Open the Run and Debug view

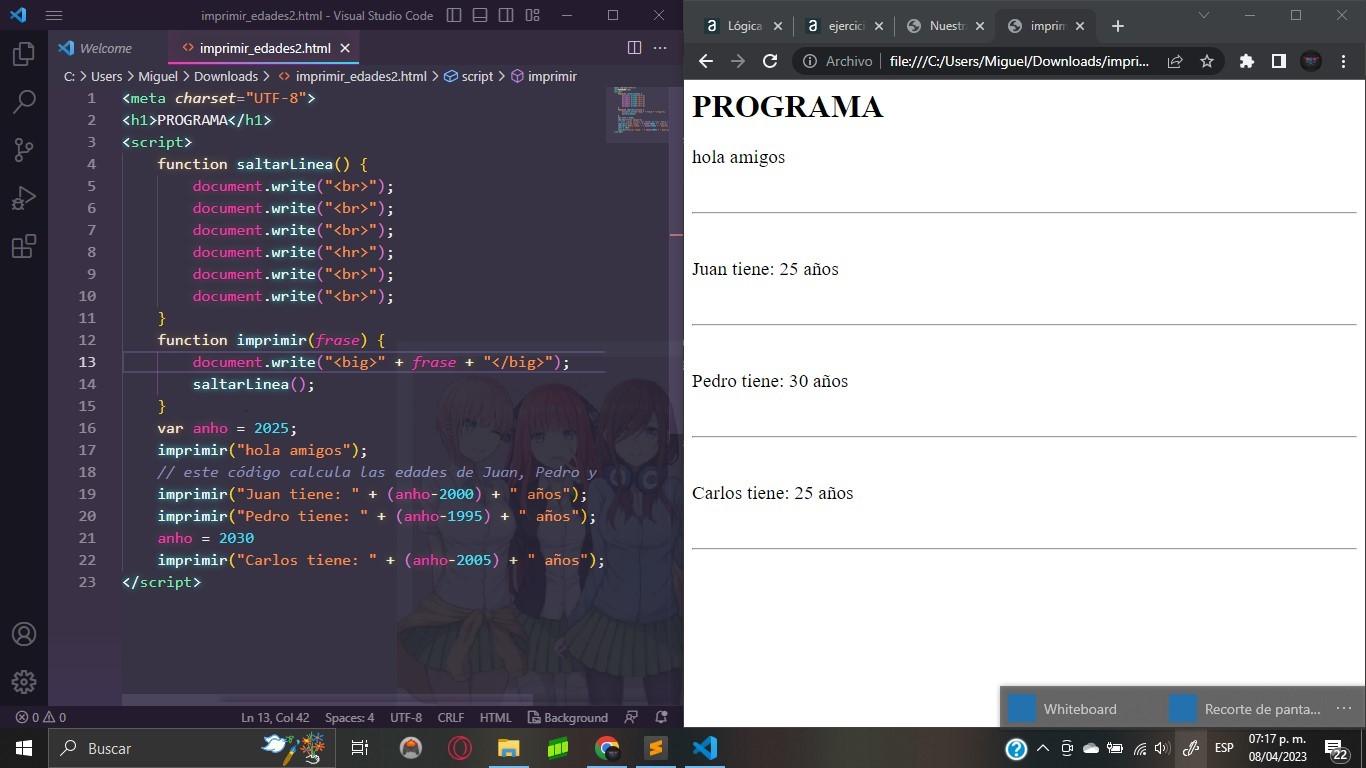pyautogui.click(x=24, y=198)
